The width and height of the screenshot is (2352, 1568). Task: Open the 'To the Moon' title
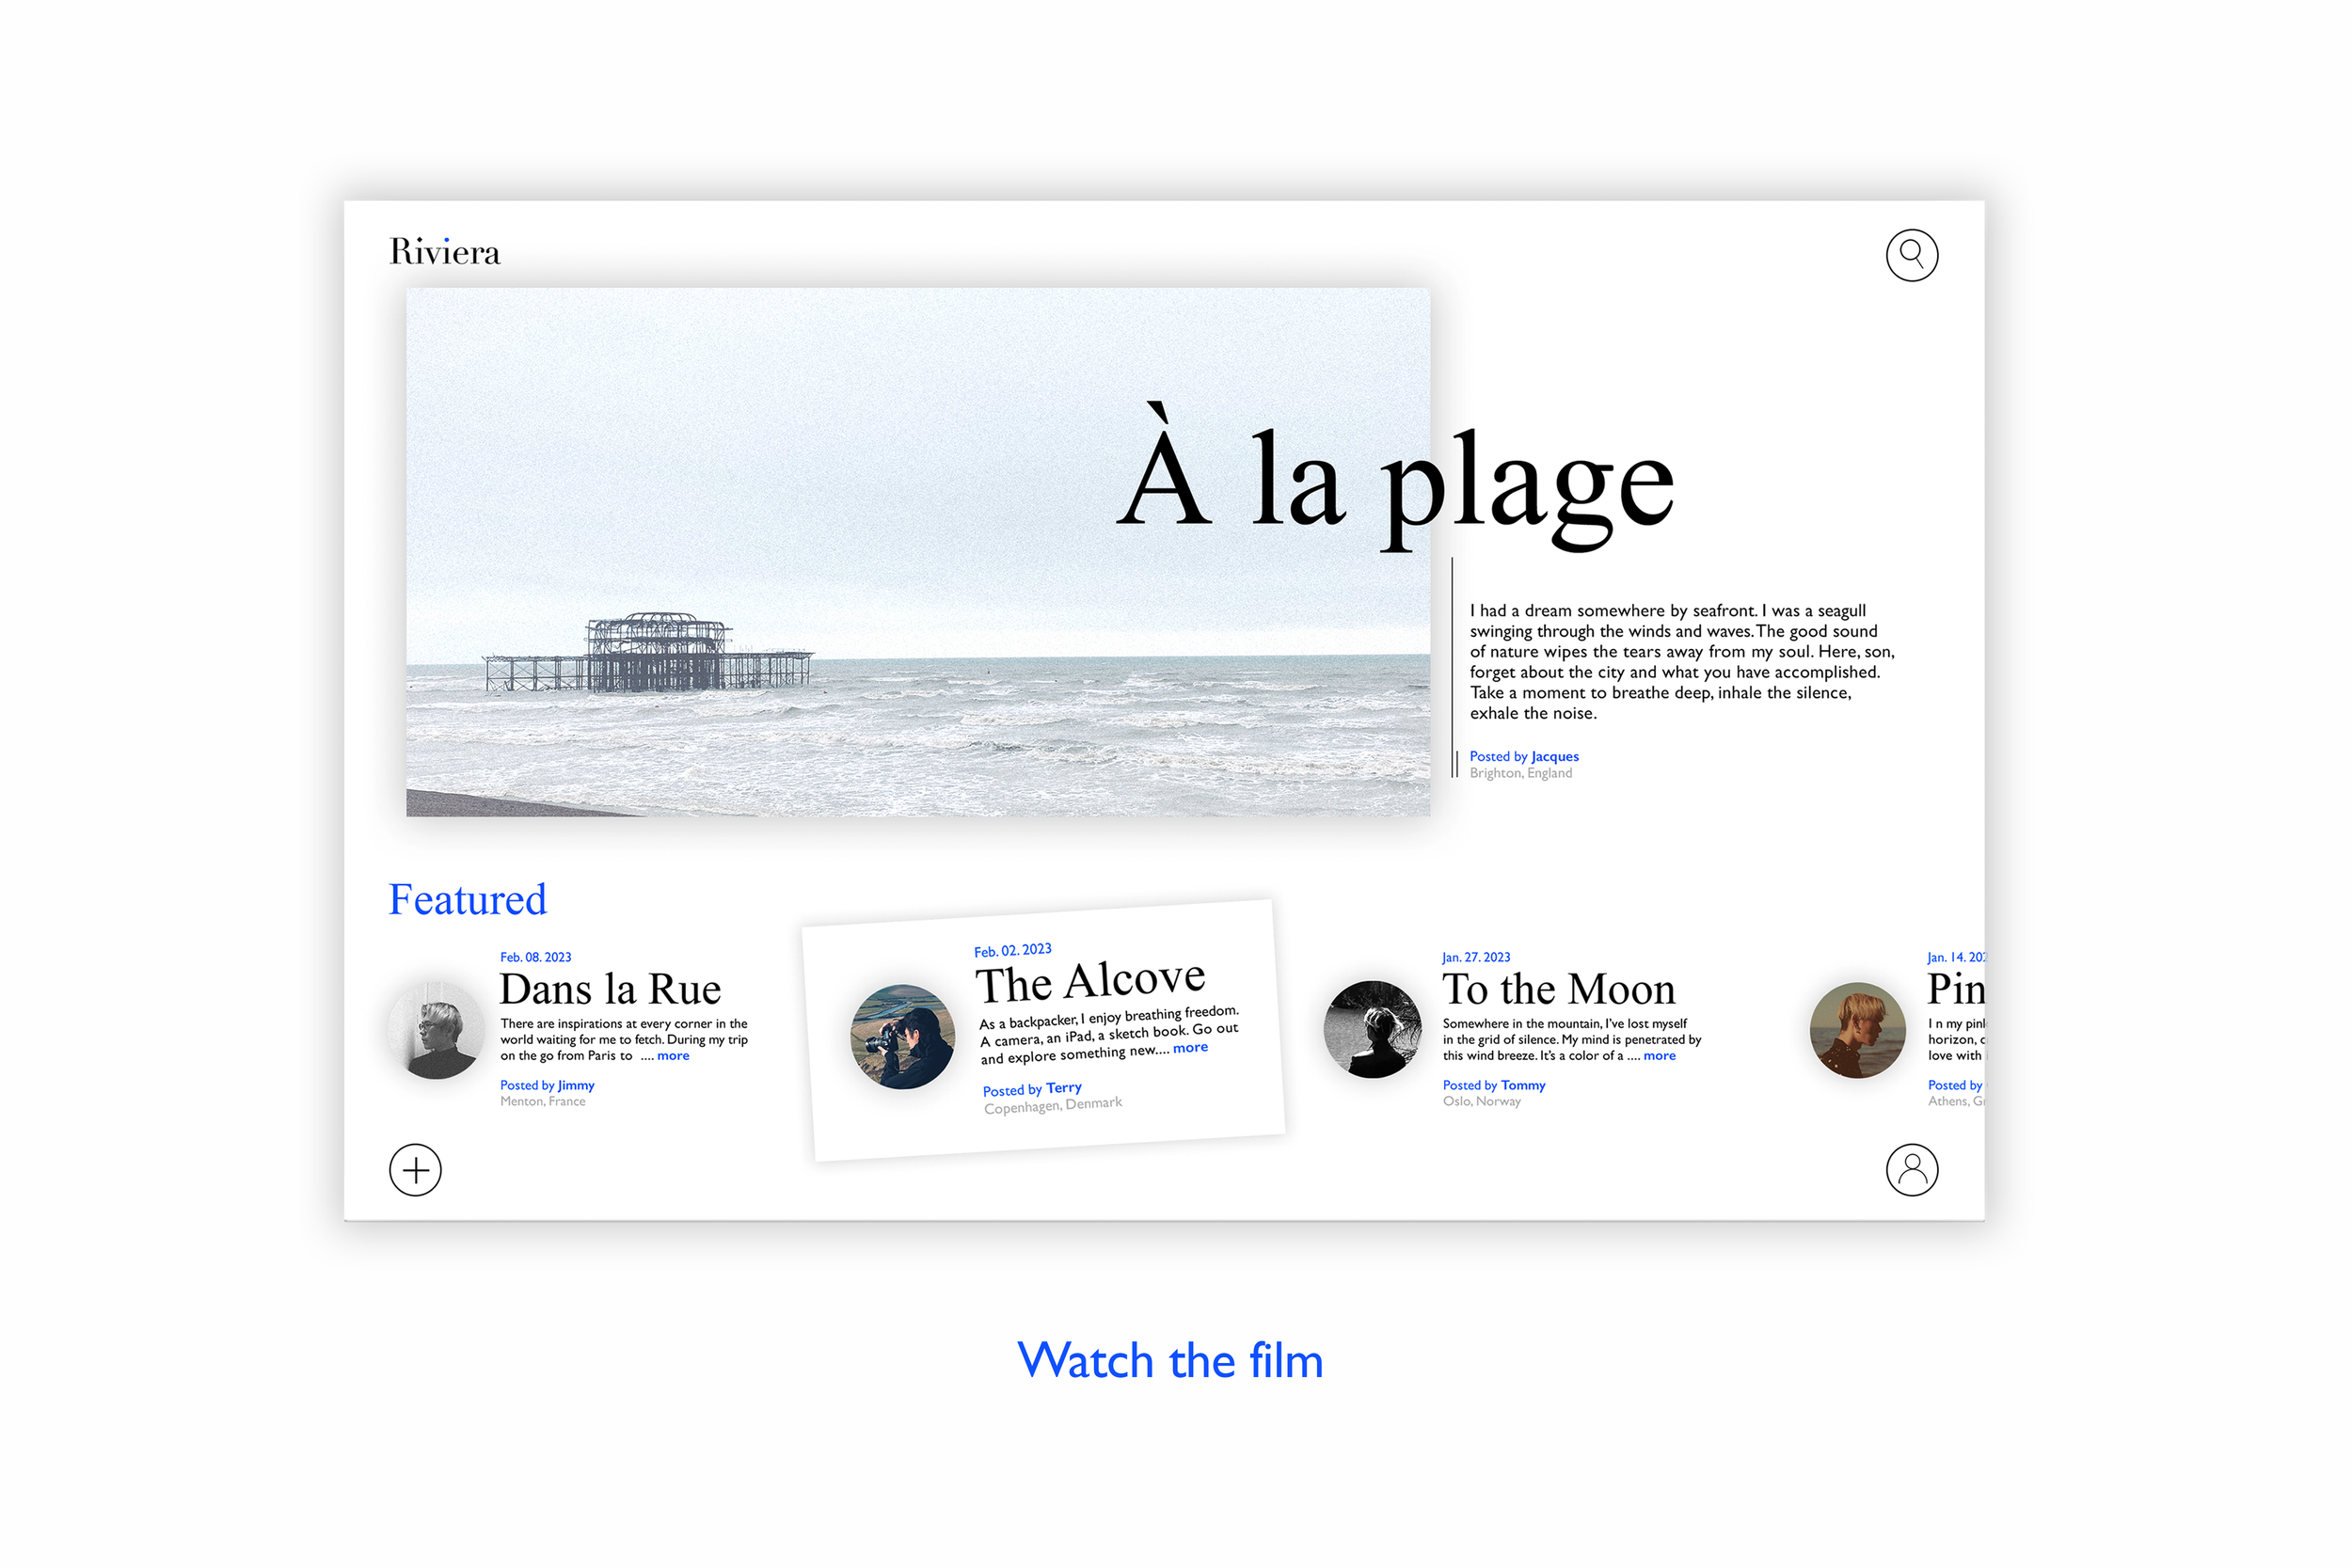(x=1558, y=989)
